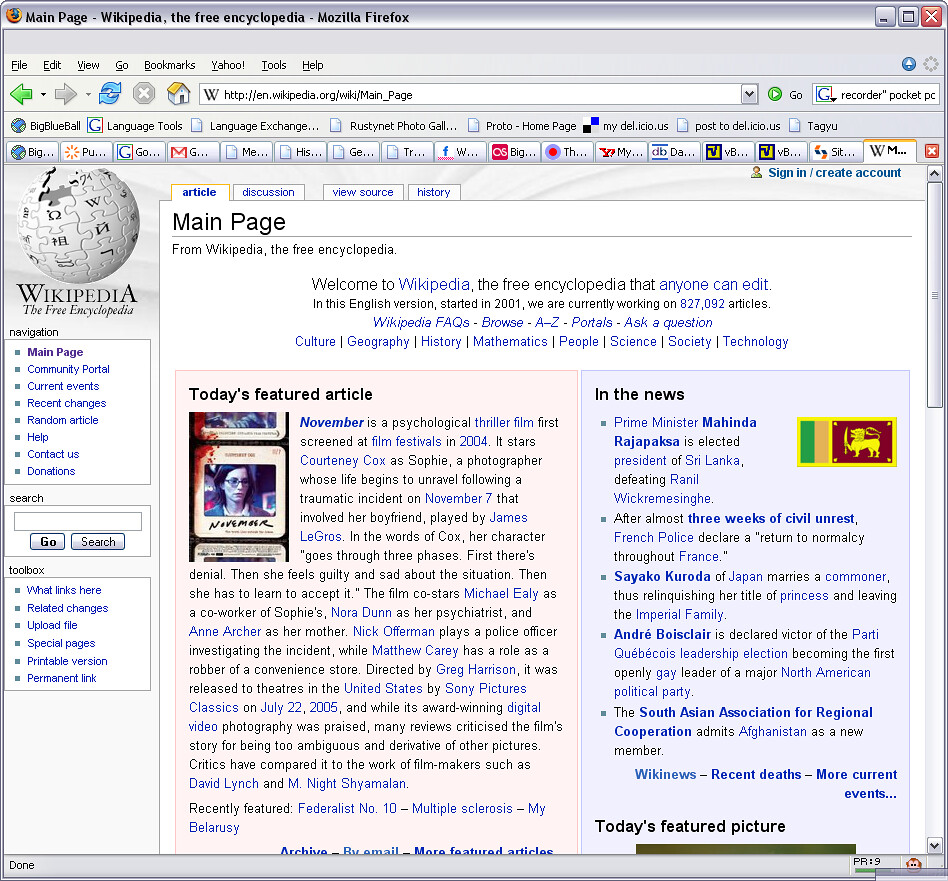Navigate to the browser Home page
The height and width of the screenshot is (881, 948).
tap(177, 94)
